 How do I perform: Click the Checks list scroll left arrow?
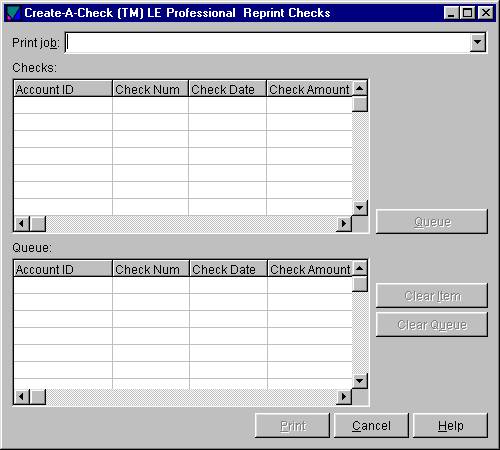pyautogui.click(x=22, y=223)
